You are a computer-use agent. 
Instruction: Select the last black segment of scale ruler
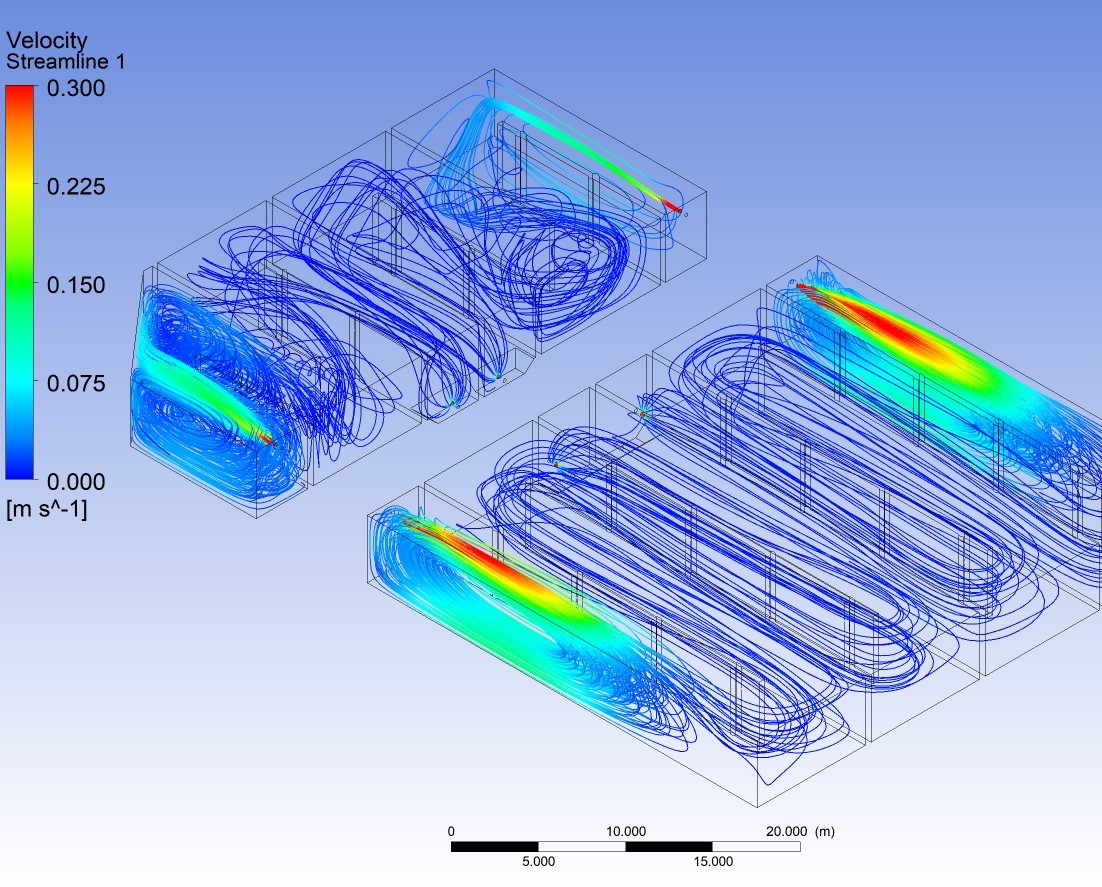pos(668,846)
